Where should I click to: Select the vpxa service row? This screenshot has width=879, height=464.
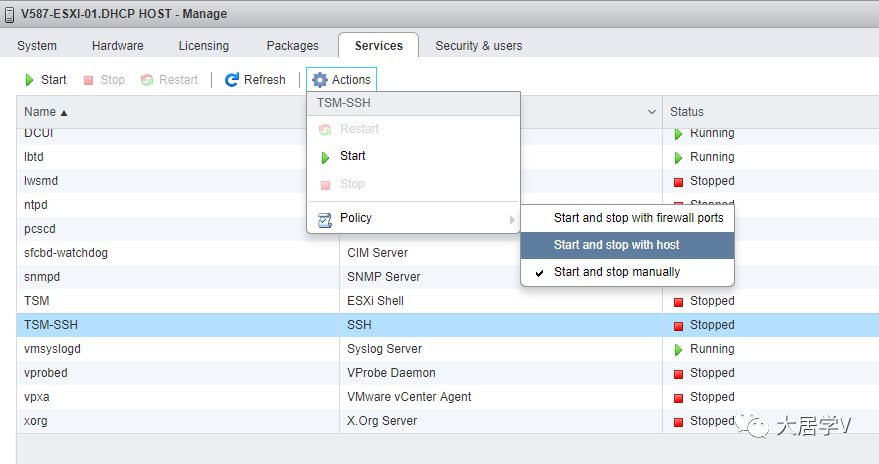170,397
